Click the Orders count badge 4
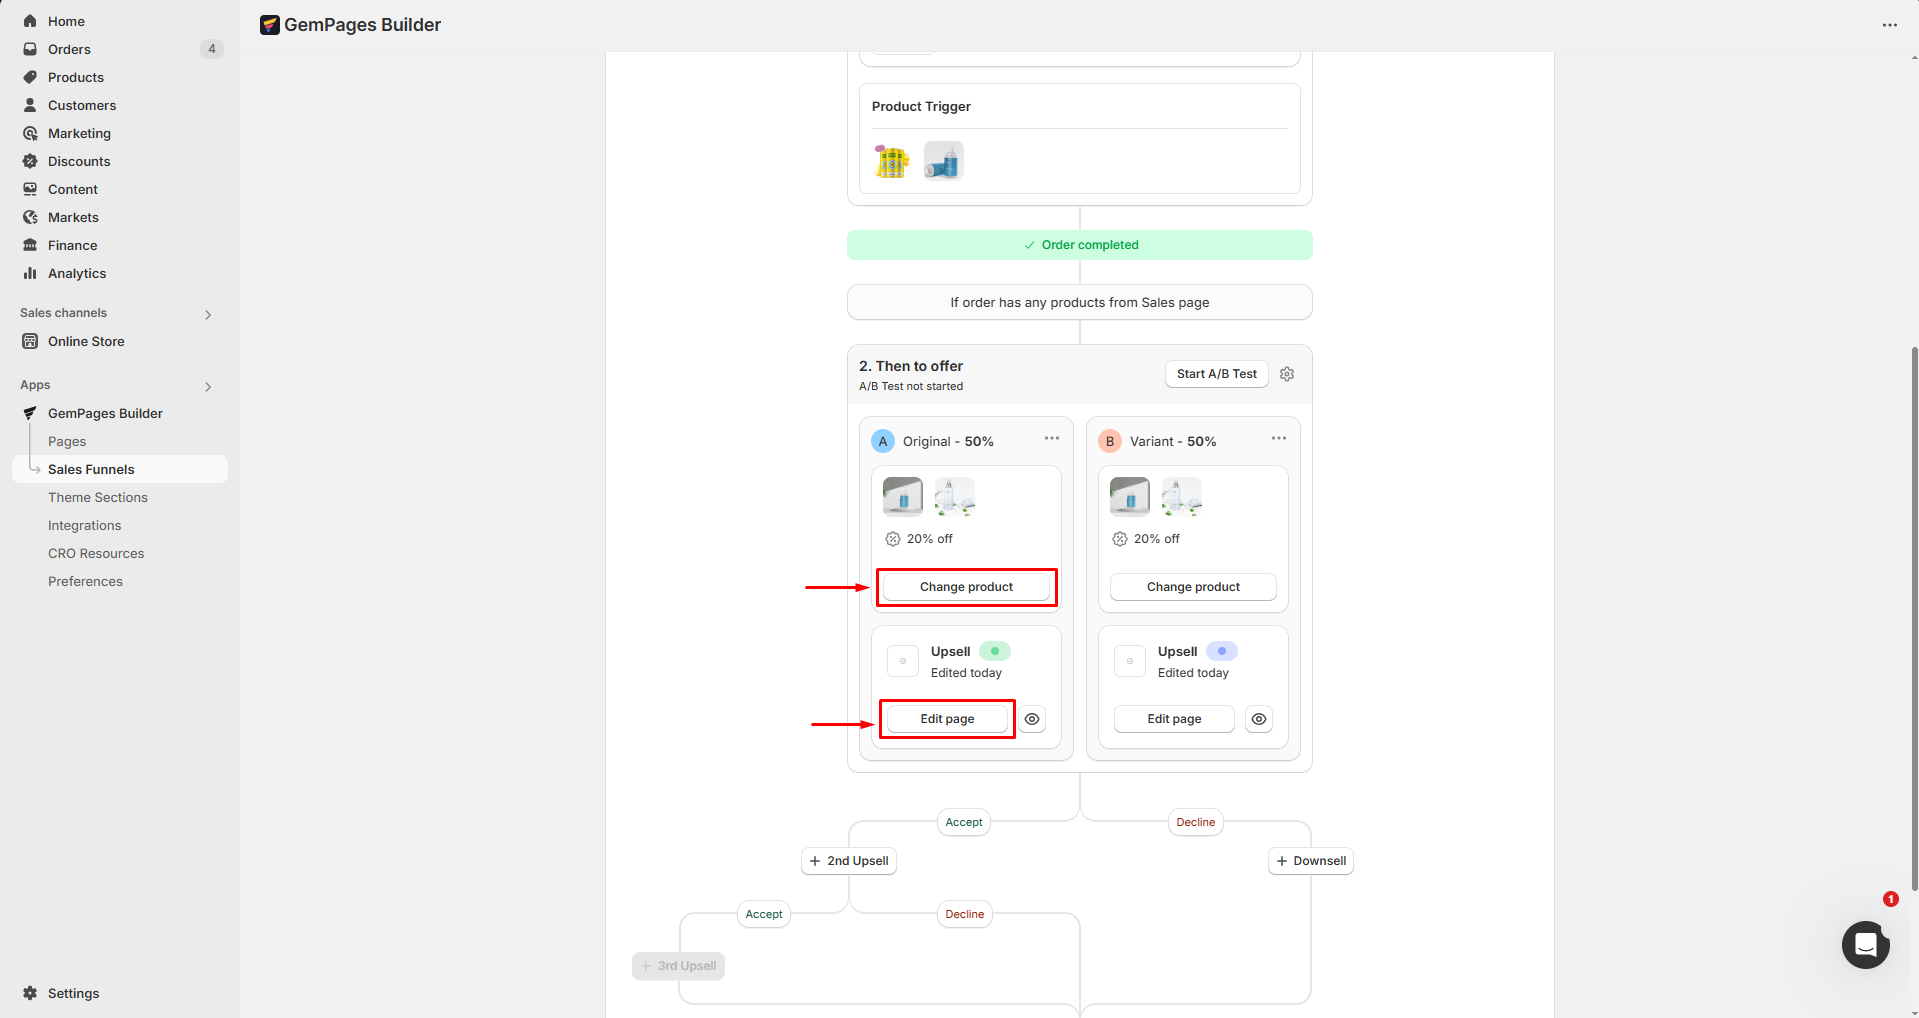 [x=212, y=49]
